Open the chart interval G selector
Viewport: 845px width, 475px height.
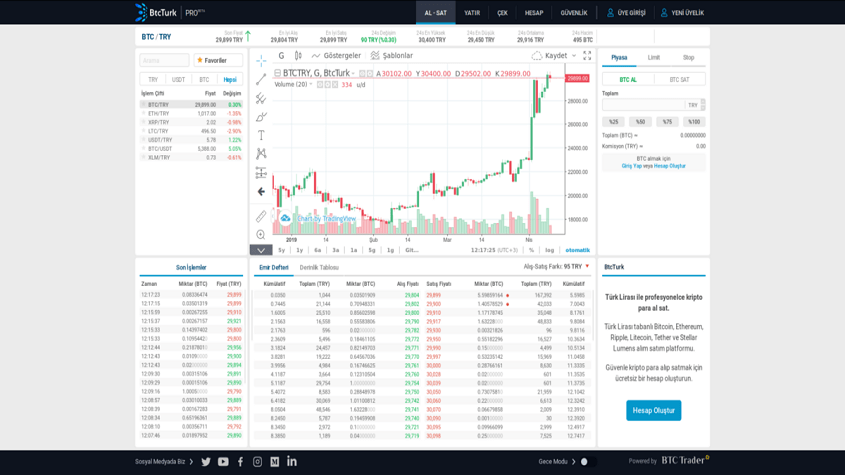281,56
